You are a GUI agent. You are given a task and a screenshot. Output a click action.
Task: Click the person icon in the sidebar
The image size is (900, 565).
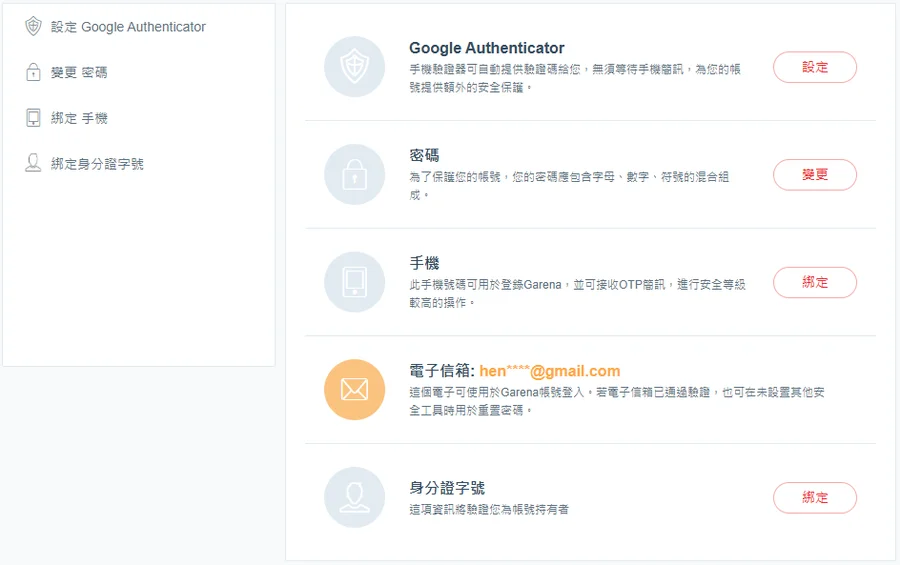(x=33, y=163)
